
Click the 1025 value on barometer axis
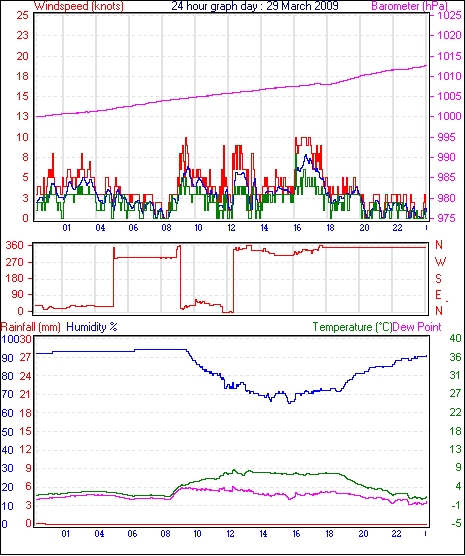(x=449, y=16)
